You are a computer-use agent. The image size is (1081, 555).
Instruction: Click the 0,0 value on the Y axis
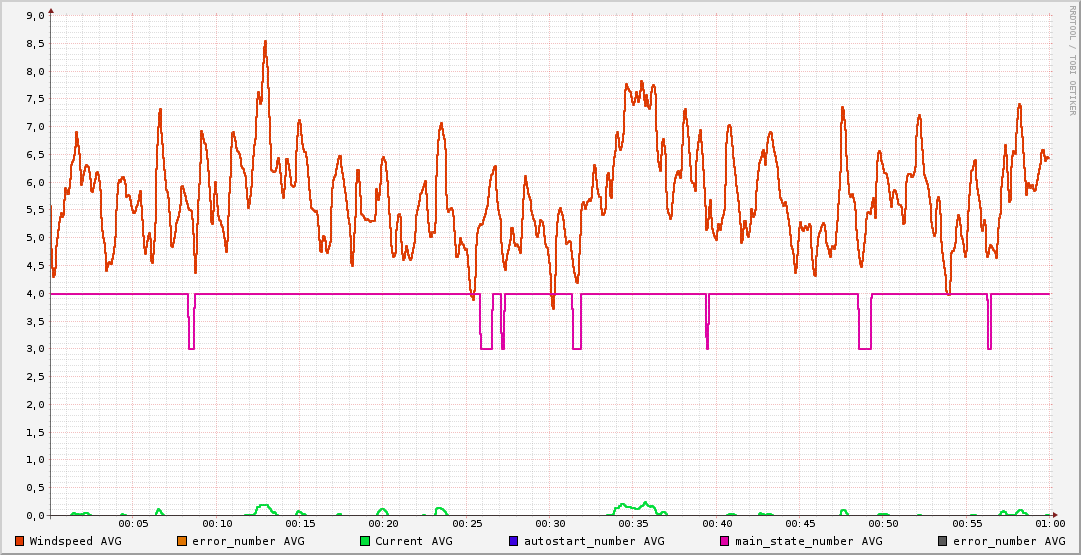click(x=33, y=516)
